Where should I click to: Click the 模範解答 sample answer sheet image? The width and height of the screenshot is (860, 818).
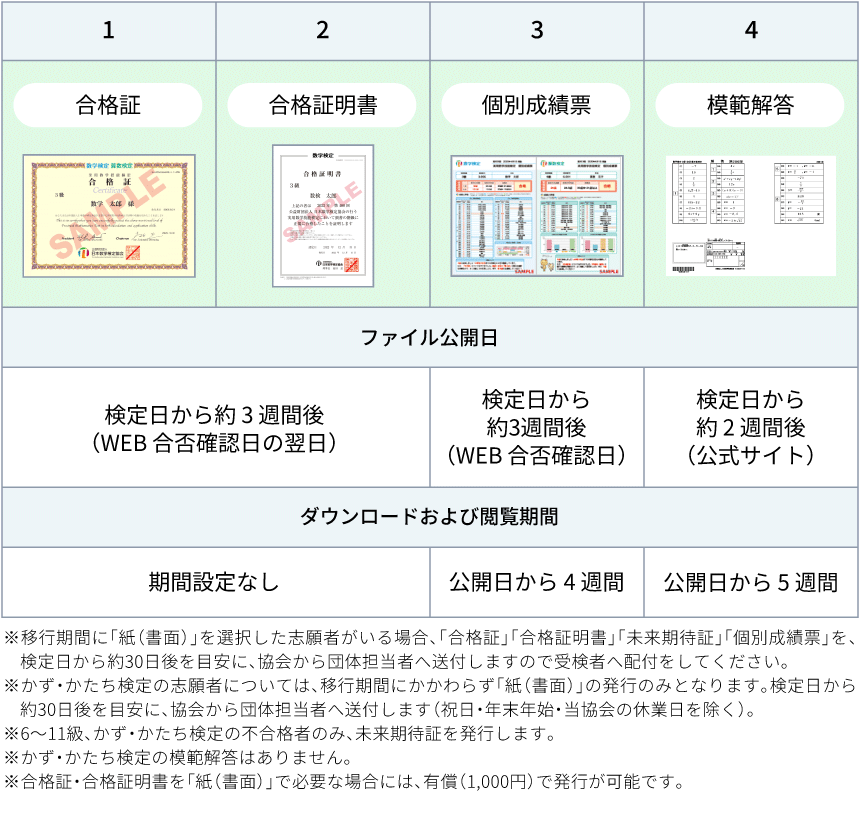coord(750,215)
